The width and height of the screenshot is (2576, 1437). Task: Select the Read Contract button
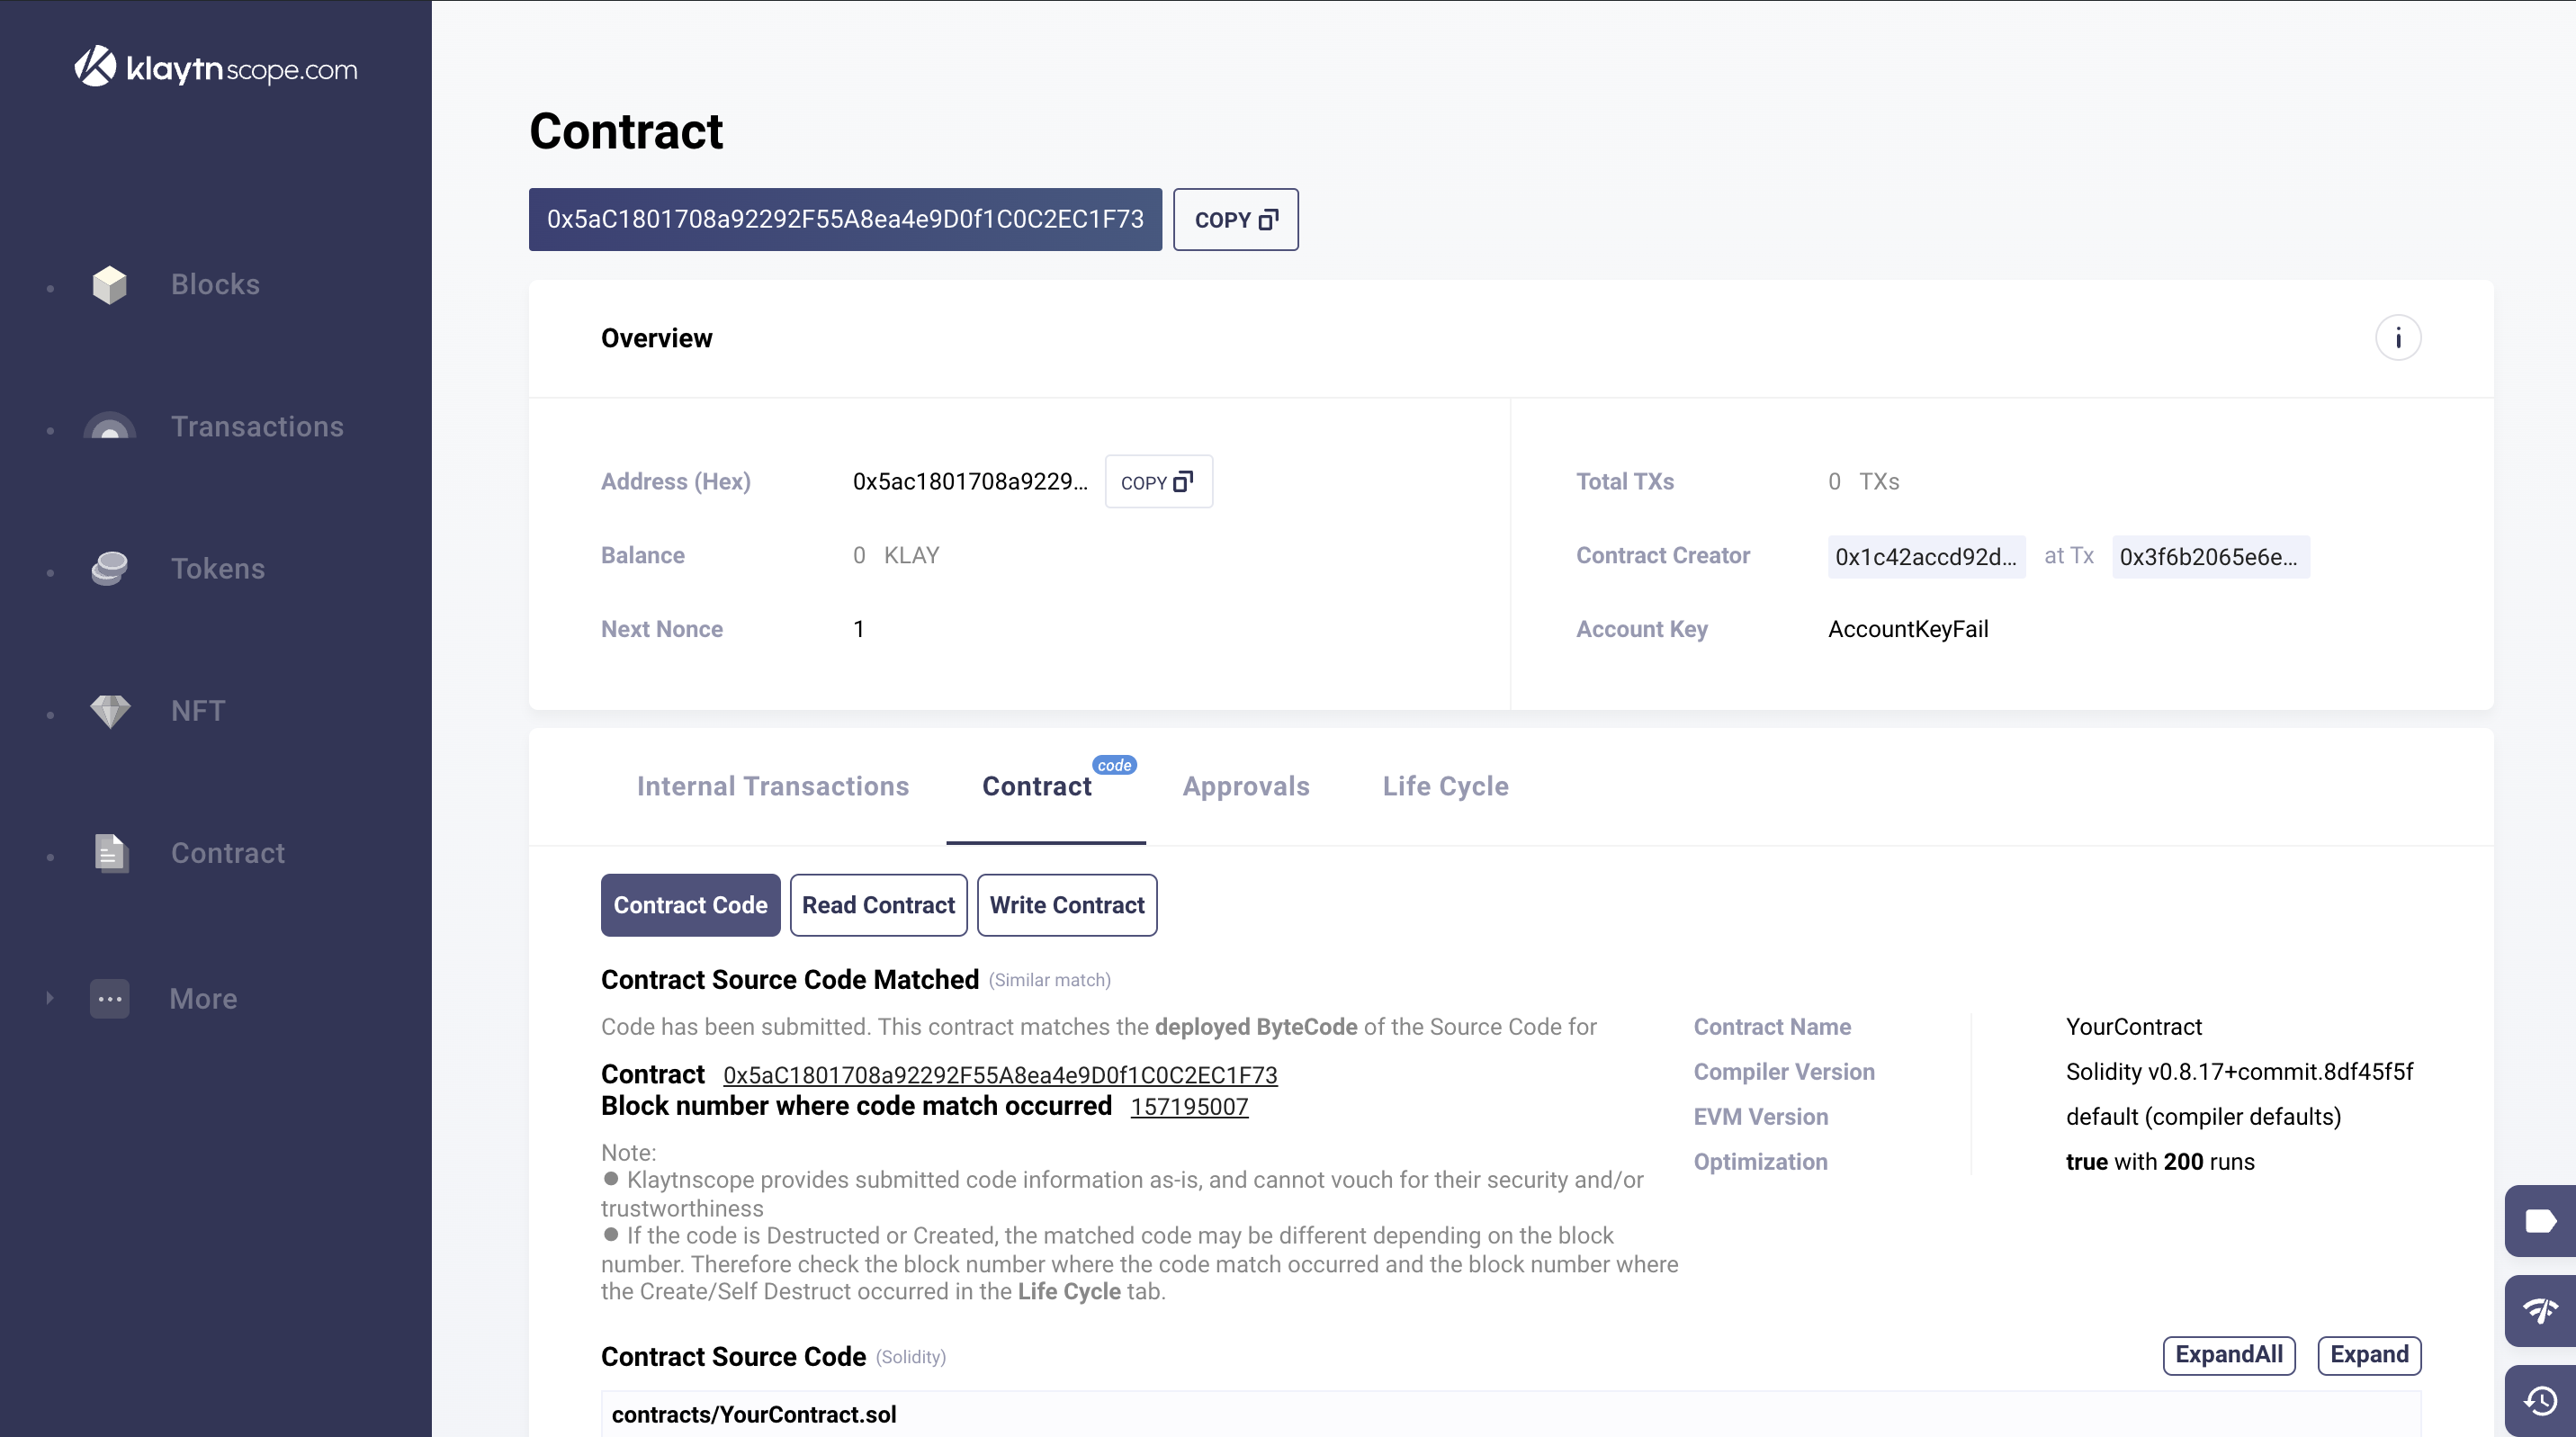coord(878,905)
